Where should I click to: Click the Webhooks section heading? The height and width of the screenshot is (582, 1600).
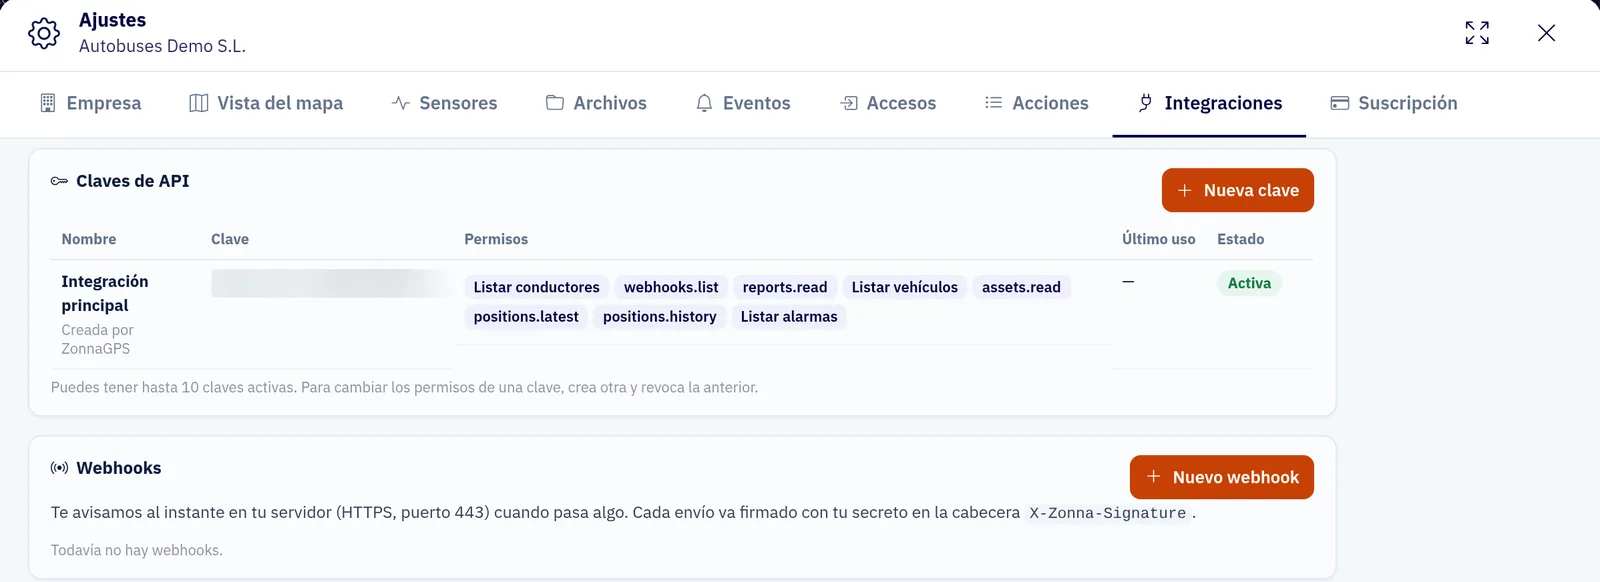tap(119, 468)
